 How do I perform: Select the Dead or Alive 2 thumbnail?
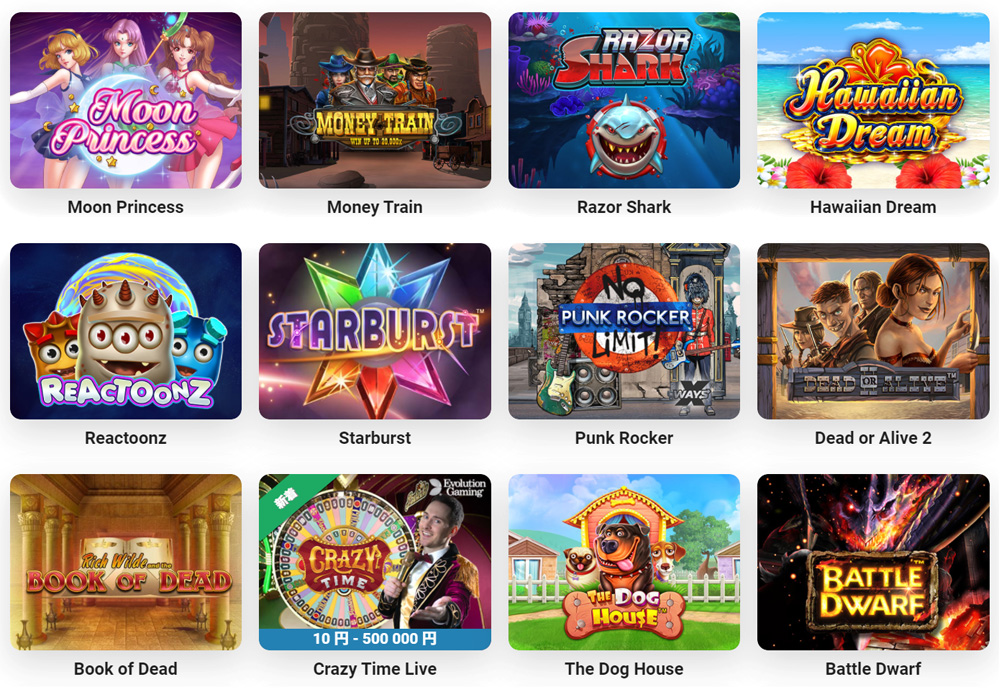(x=873, y=331)
